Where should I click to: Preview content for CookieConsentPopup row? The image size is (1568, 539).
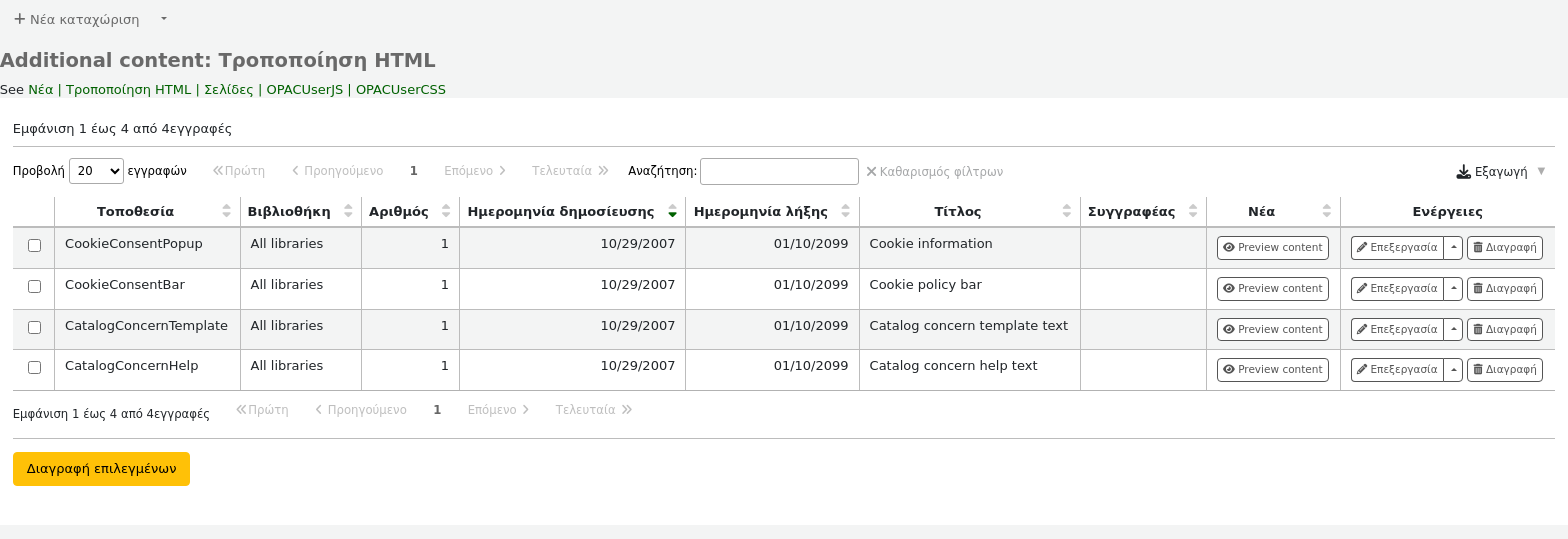click(x=1272, y=248)
